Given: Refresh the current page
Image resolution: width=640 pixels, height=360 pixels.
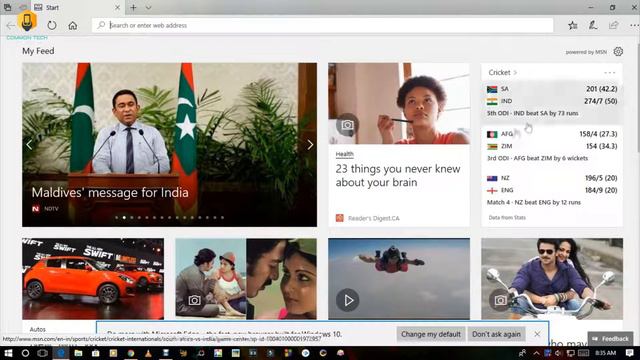Looking at the screenshot, I should tap(52, 25).
